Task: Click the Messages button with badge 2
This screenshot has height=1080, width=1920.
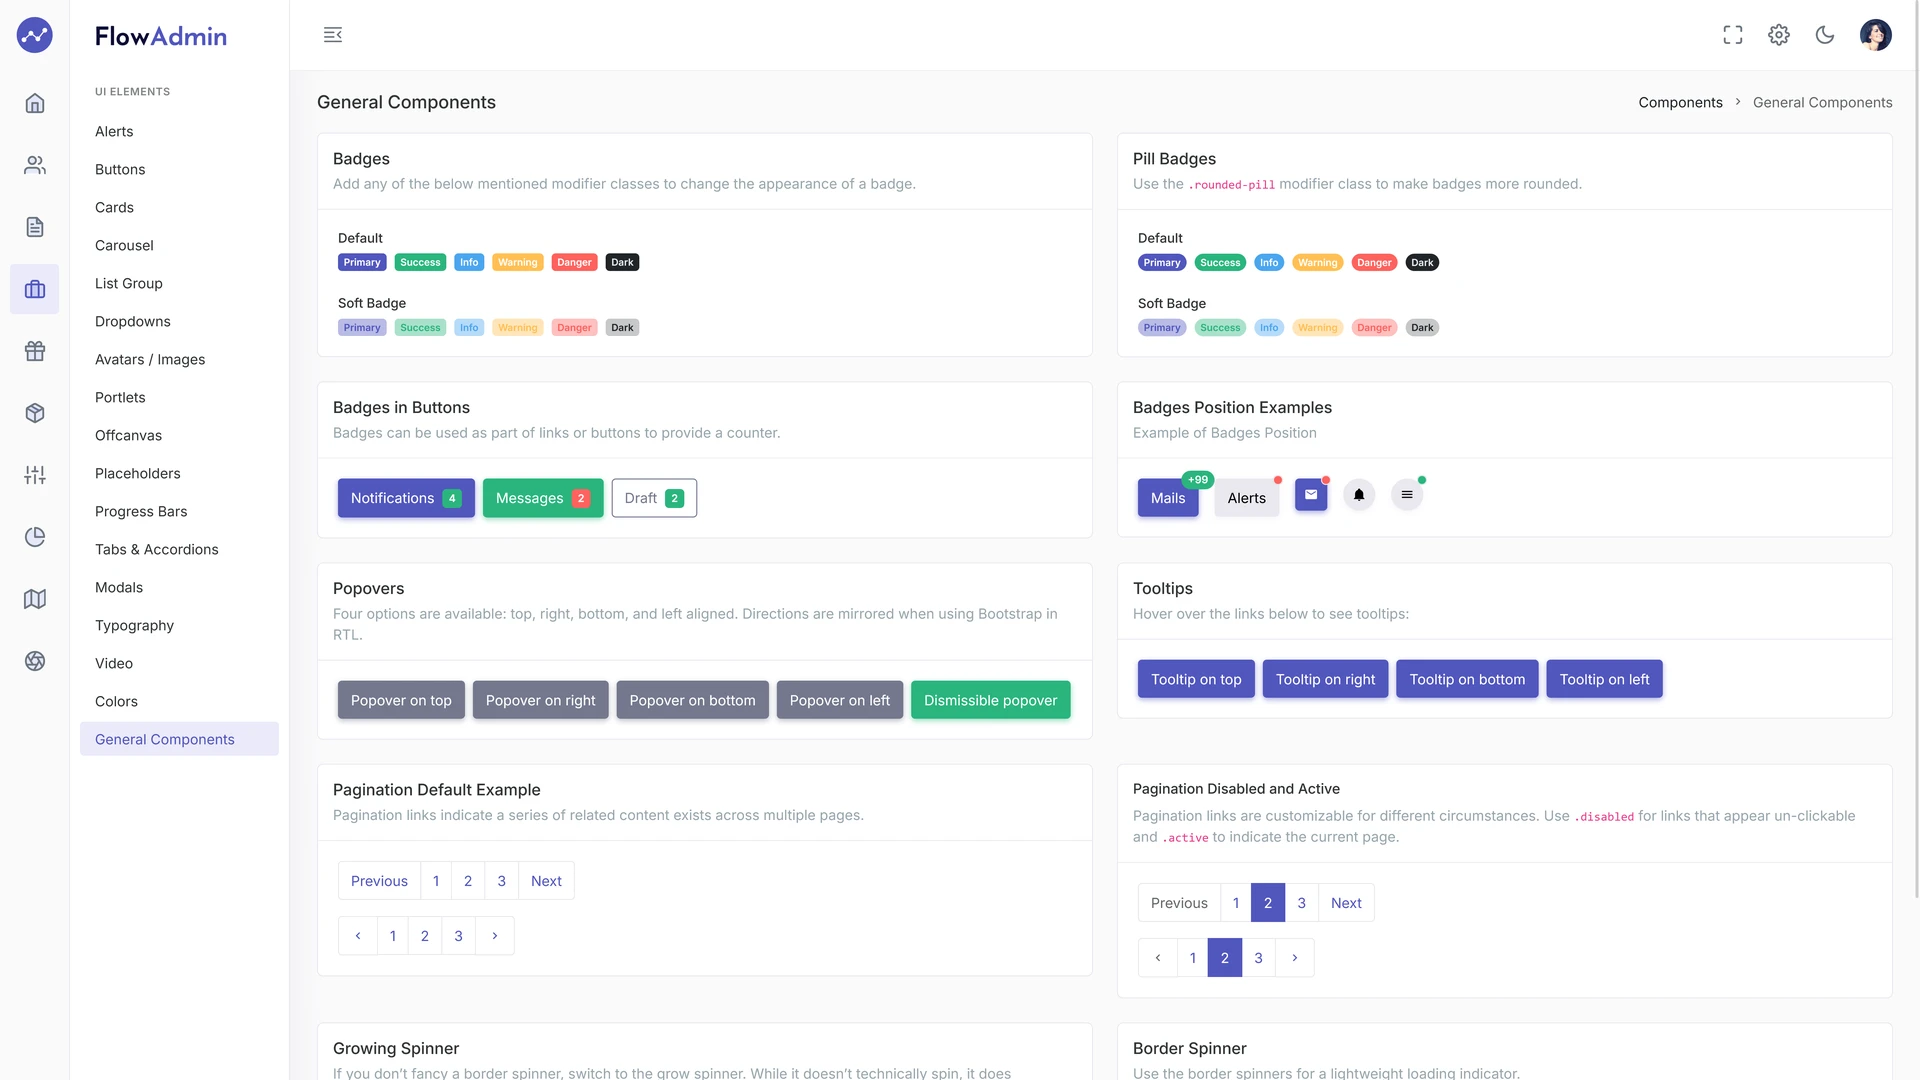Action: point(543,498)
